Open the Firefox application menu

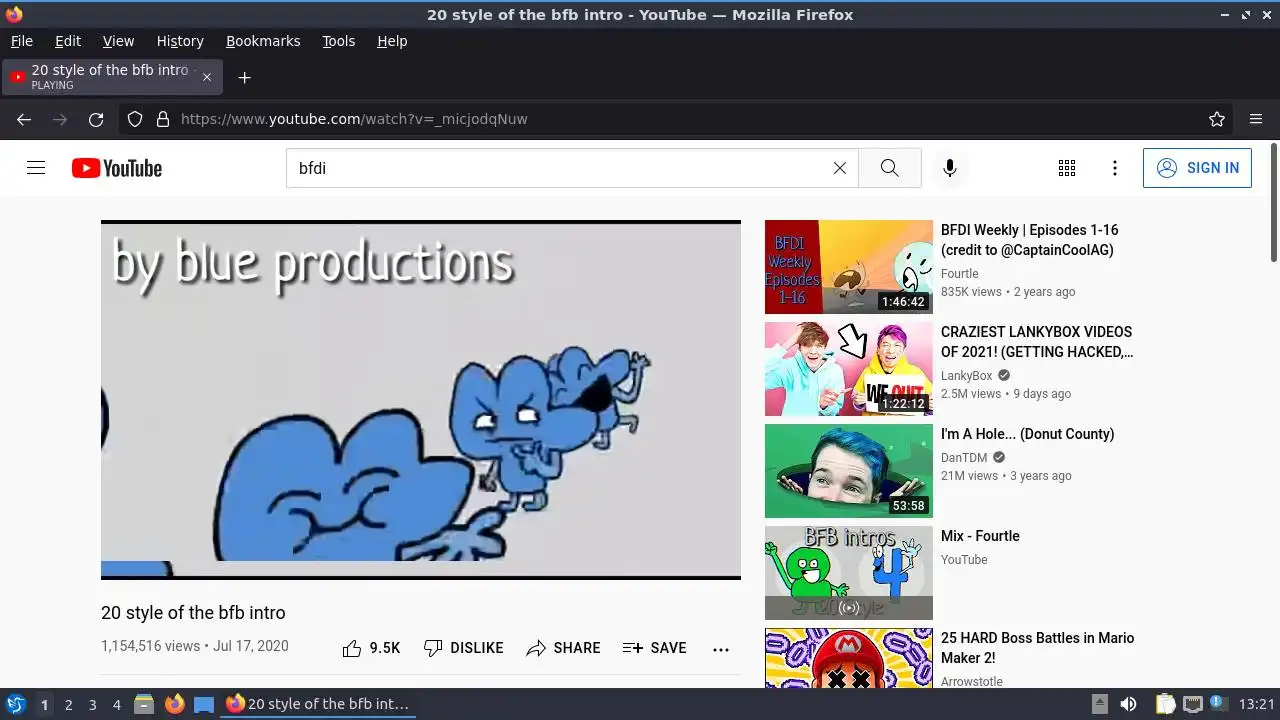coord(1256,119)
